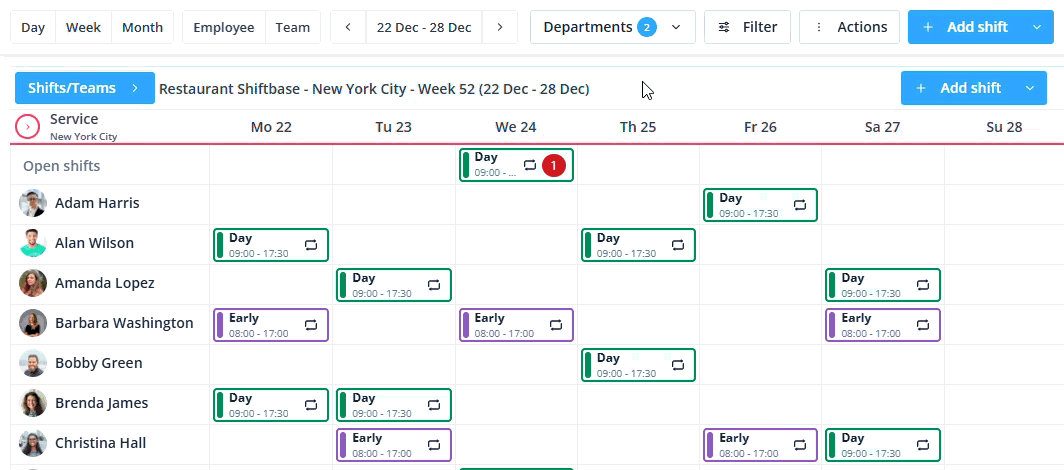Click Amanda Lopez's avatar
The width and height of the screenshot is (1064, 470).
click(33, 283)
